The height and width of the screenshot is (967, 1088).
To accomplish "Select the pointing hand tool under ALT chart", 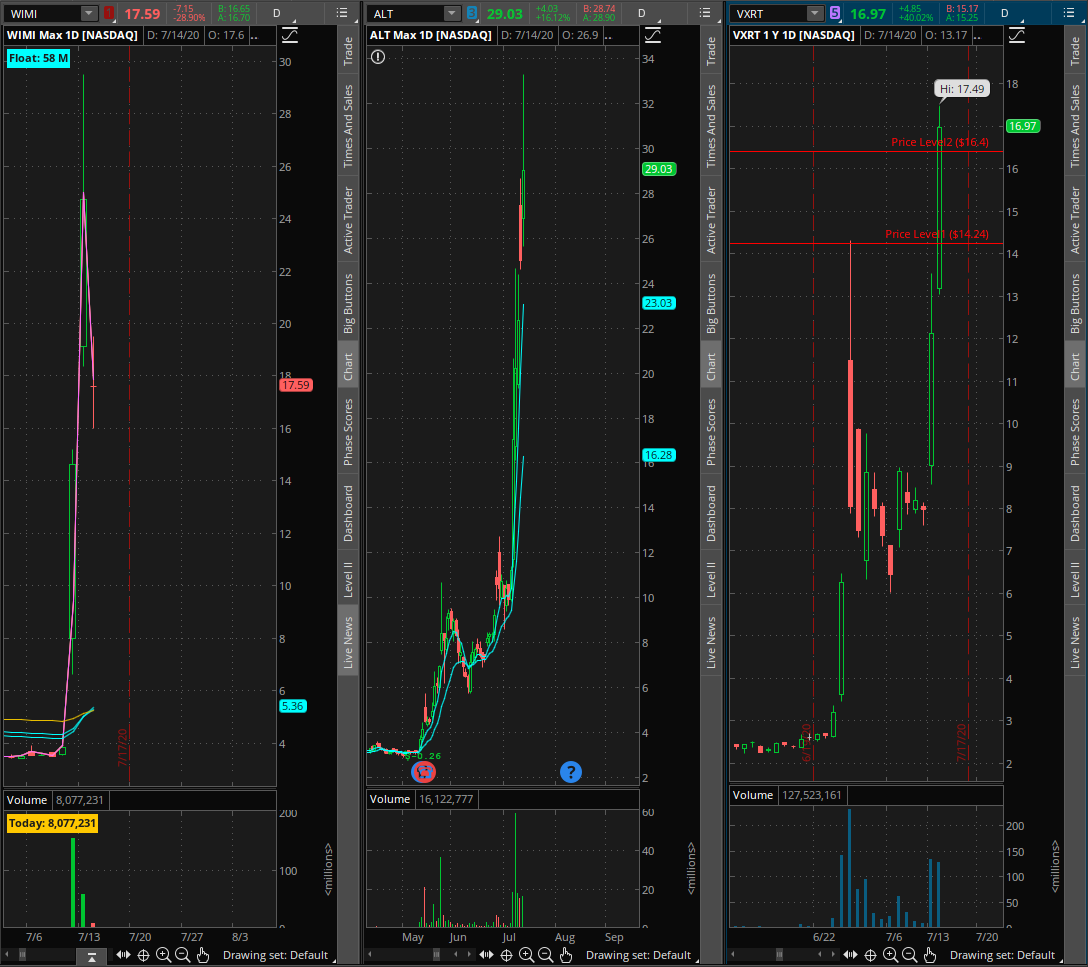I will pyautogui.click(x=566, y=955).
